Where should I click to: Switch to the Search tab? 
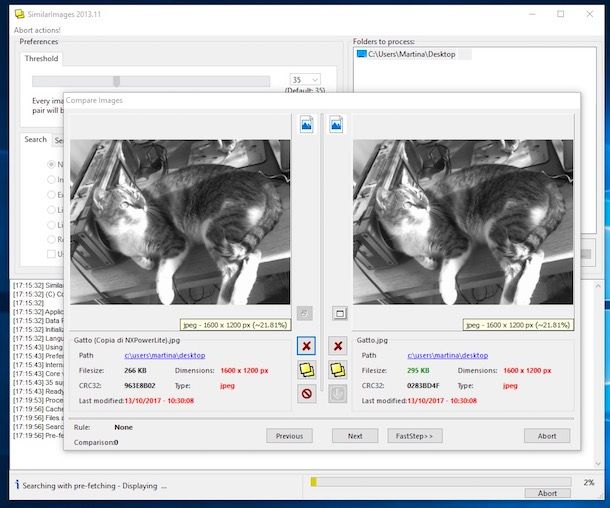pyautogui.click(x=35, y=140)
